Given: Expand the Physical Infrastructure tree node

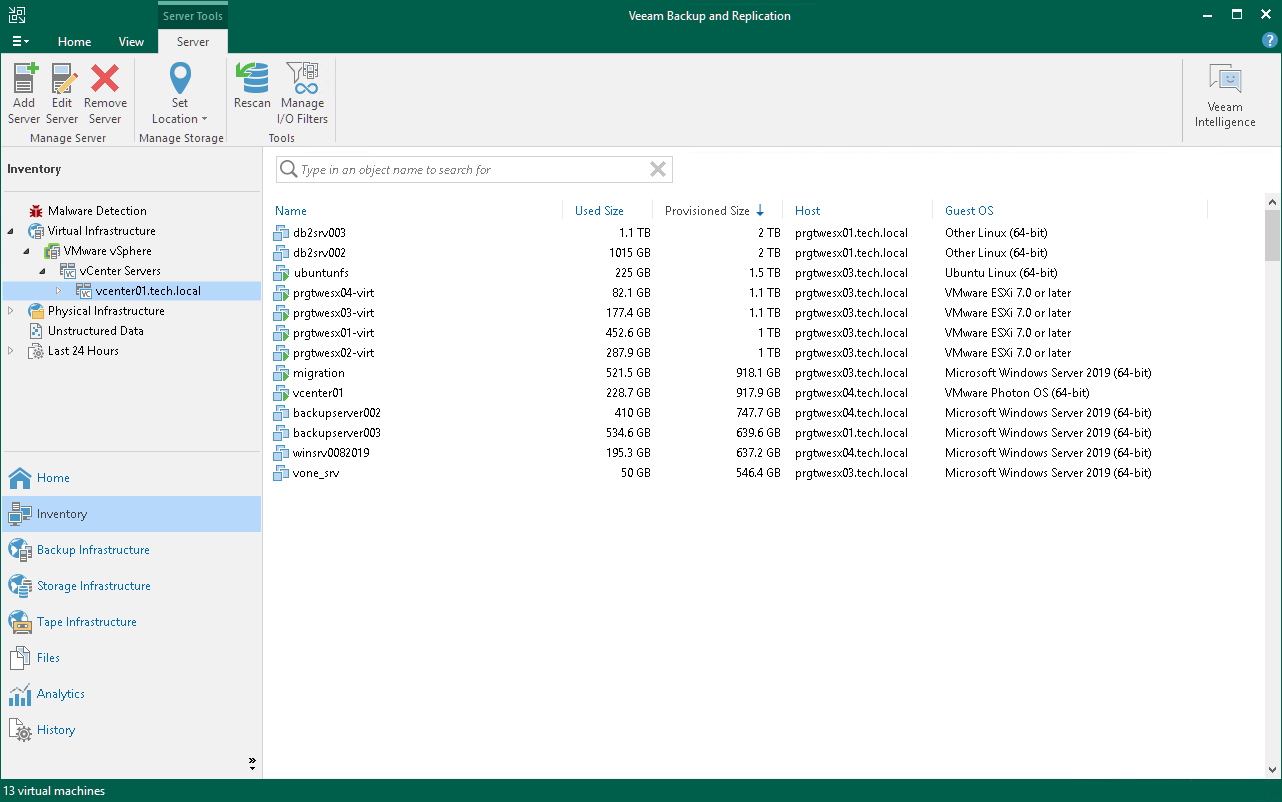Looking at the screenshot, I should (x=11, y=311).
